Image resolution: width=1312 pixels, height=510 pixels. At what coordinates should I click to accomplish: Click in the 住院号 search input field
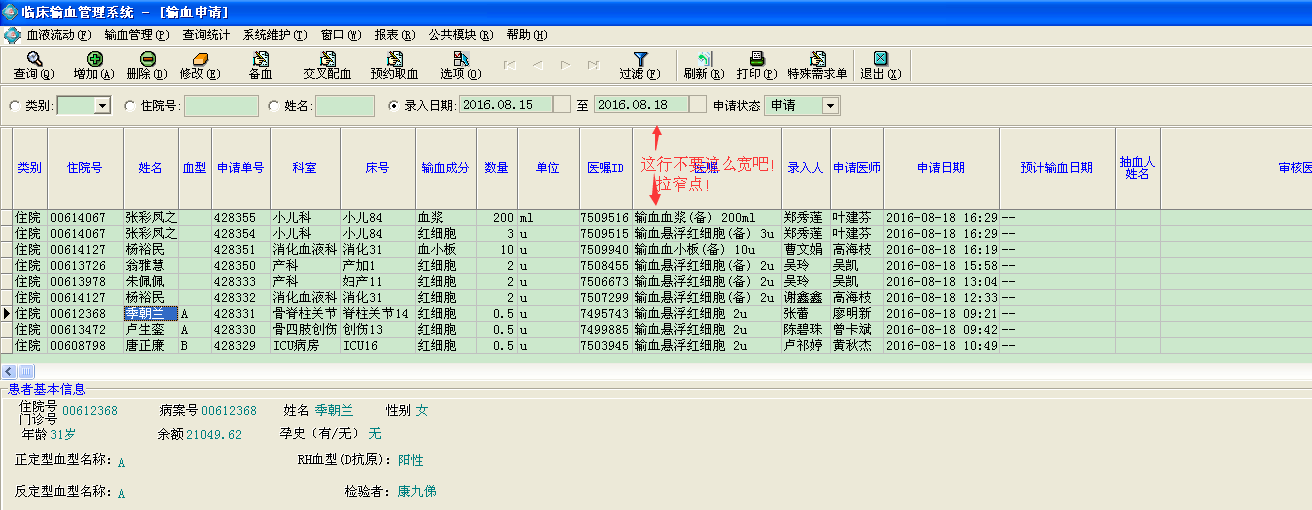221,105
